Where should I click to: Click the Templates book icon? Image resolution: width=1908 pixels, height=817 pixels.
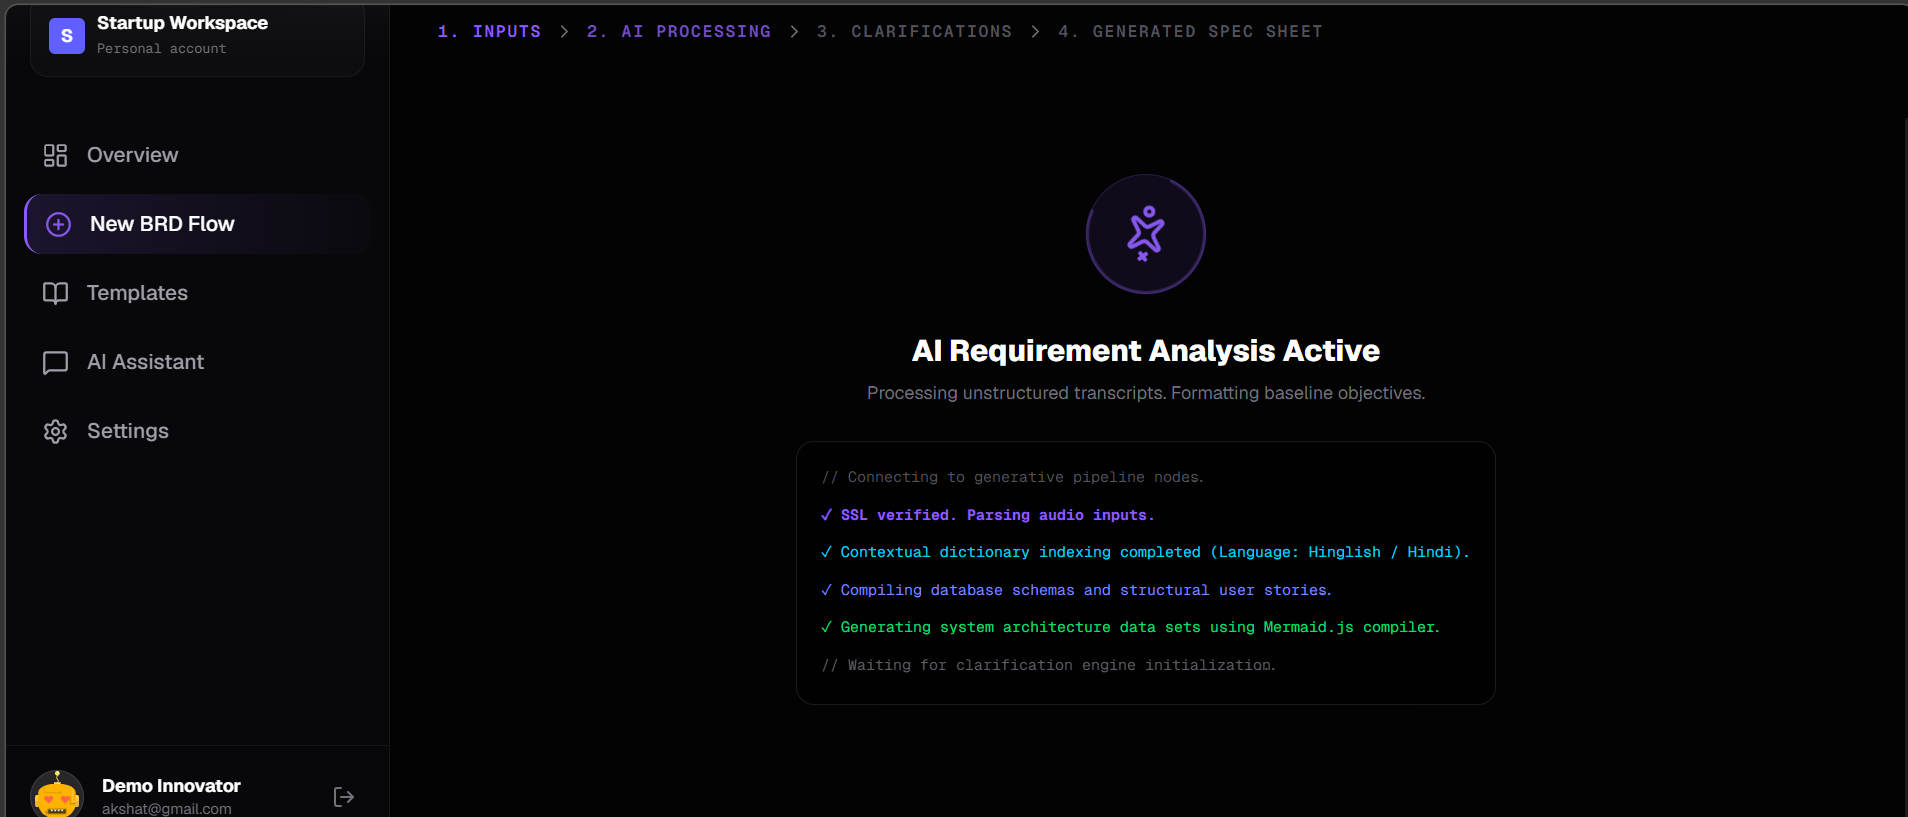[x=55, y=293]
